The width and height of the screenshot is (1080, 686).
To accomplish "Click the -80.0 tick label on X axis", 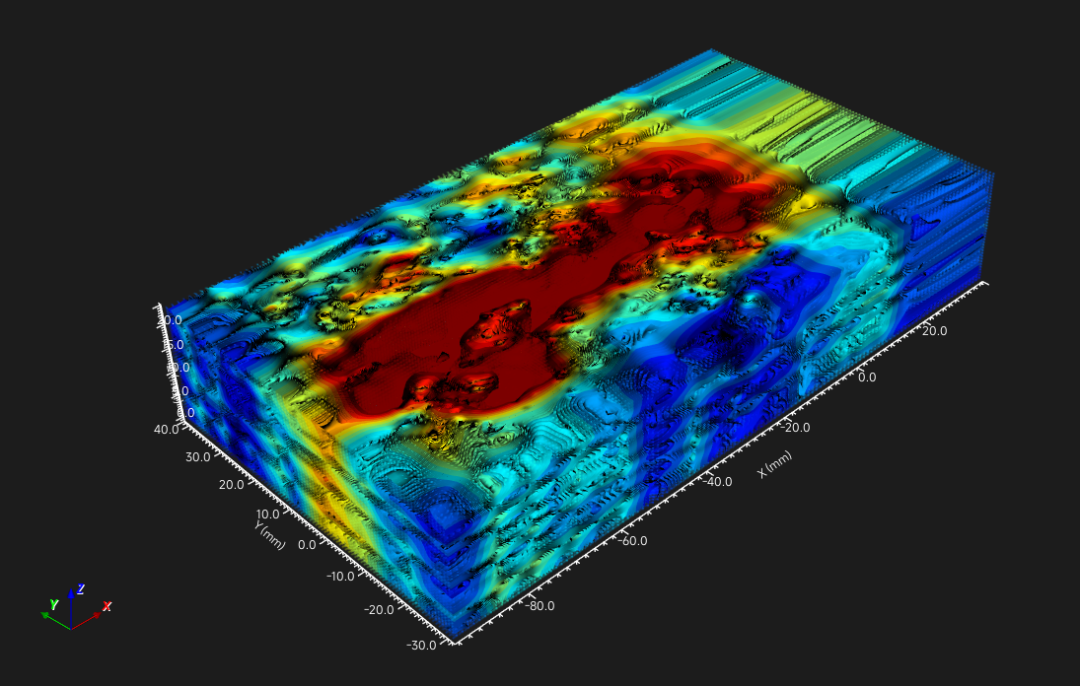I will click(539, 606).
